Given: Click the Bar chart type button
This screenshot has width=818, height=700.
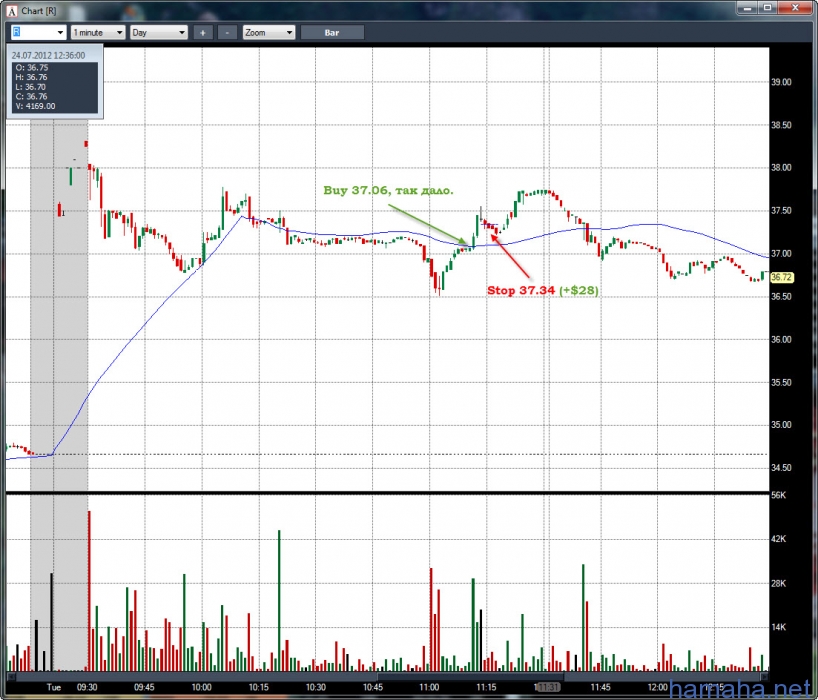Looking at the screenshot, I should [x=332, y=32].
